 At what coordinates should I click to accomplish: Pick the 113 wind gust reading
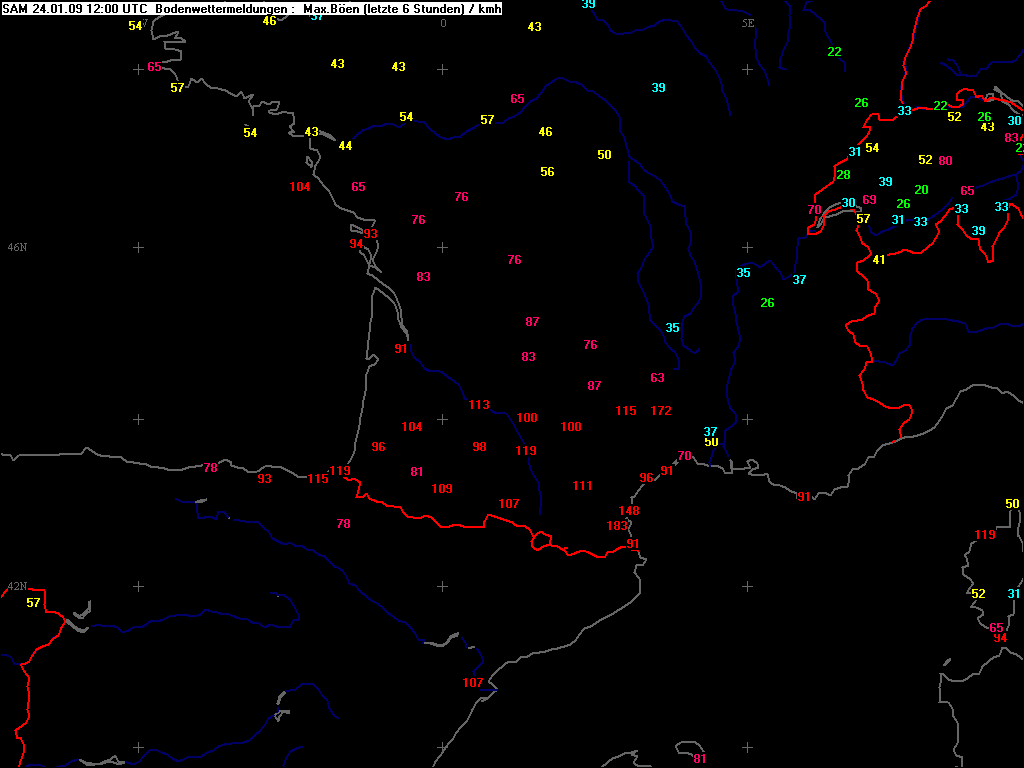[479, 405]
